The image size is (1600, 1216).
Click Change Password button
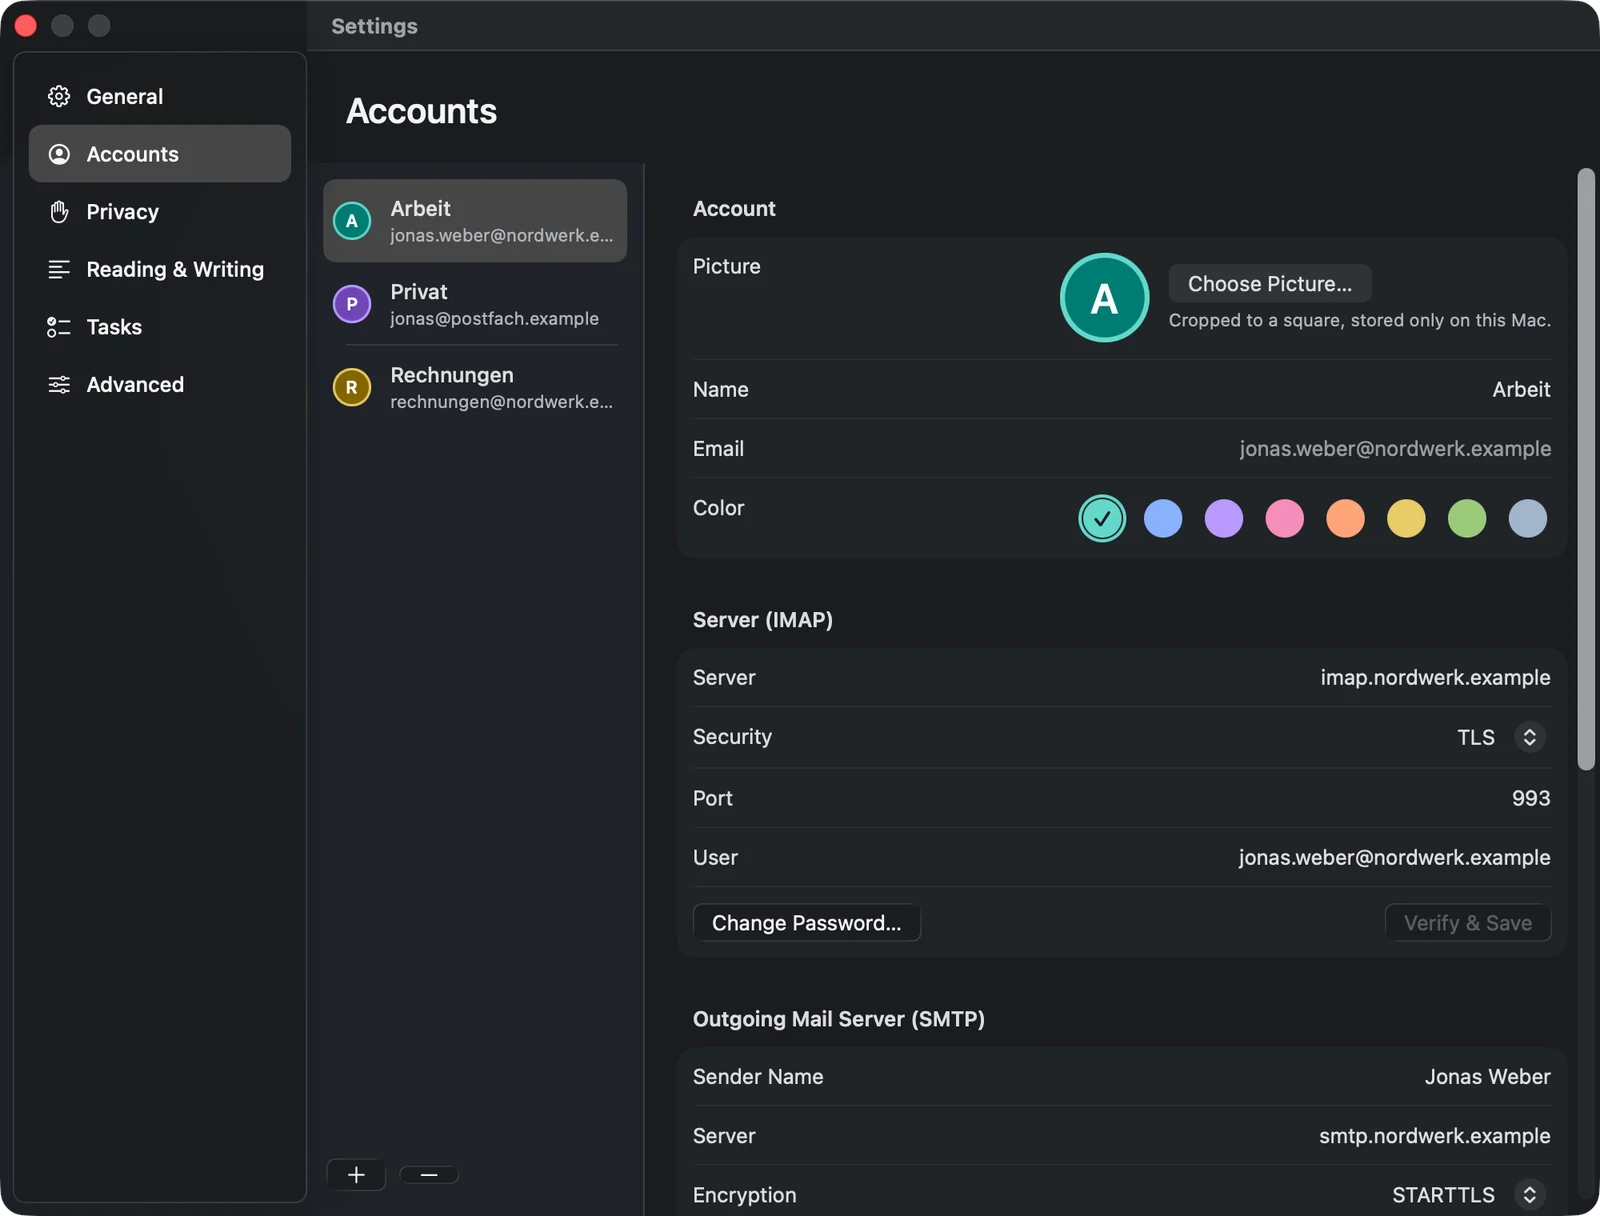pyautogui.click(x=807, y=923)
